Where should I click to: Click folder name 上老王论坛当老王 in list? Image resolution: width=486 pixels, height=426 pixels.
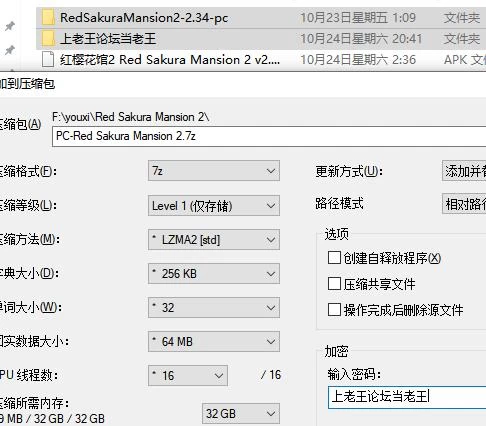108,39
